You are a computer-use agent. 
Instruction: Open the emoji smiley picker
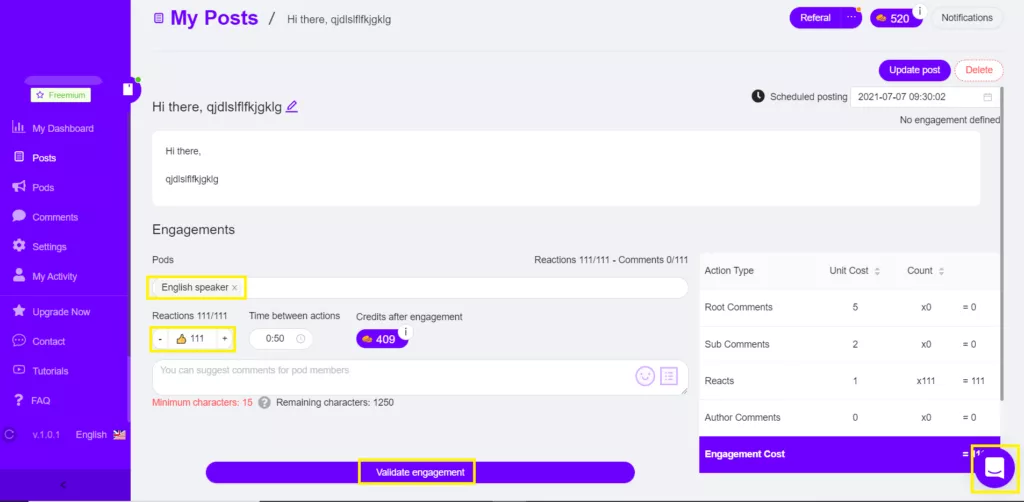pos(645,375)
